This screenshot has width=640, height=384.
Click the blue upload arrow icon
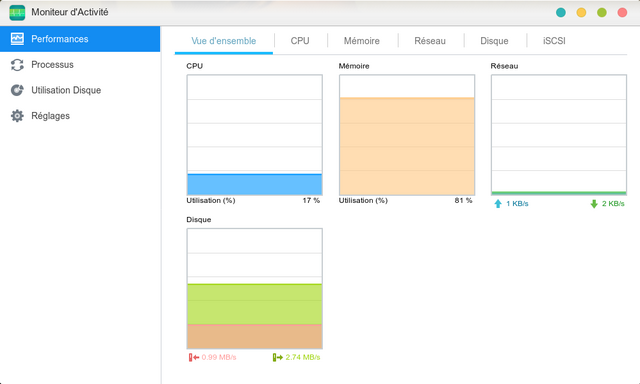pos(498,204)
